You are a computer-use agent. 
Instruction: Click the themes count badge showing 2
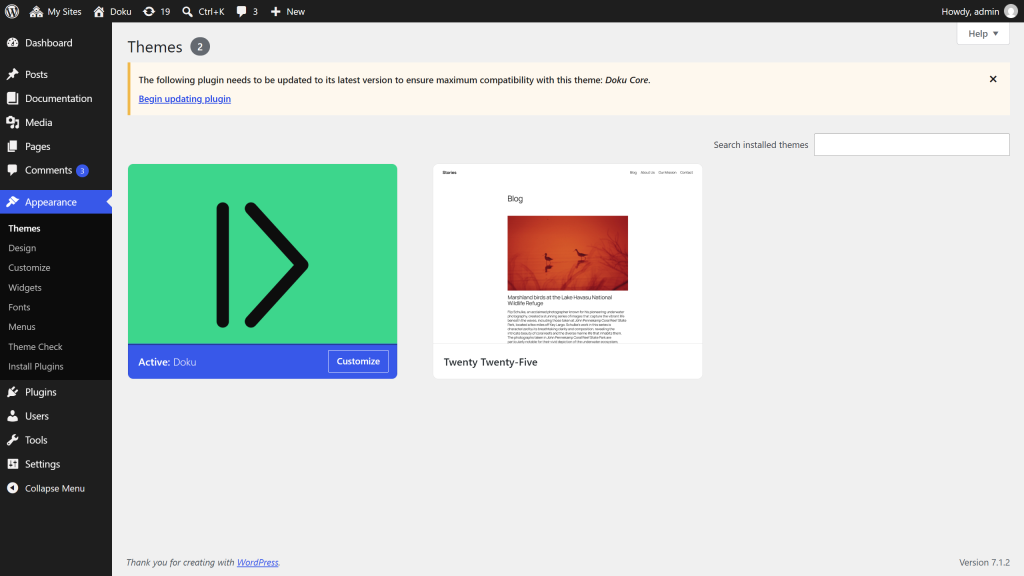pyautogui.click(x=200, y=46)
